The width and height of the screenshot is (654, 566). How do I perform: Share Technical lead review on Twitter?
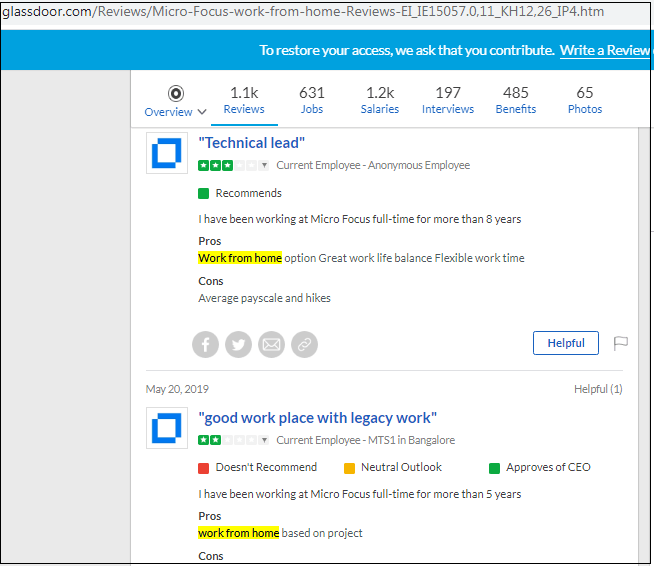238,345
